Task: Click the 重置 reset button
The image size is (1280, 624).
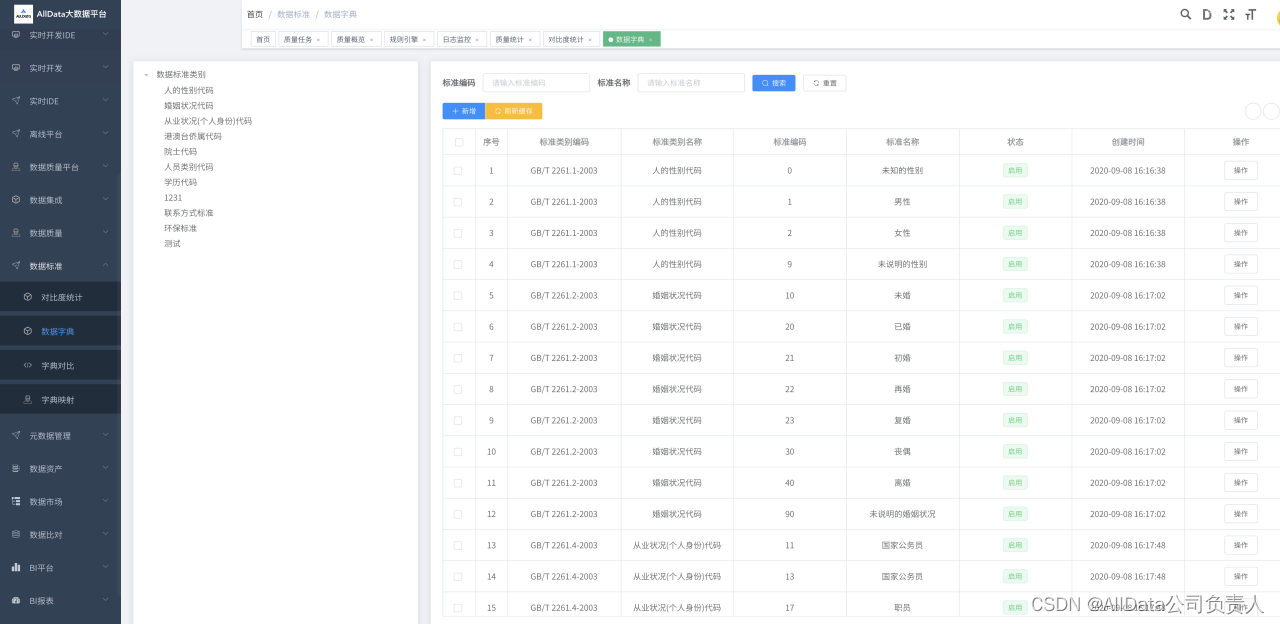Action: pyautogui.click(x=825, y=83)
